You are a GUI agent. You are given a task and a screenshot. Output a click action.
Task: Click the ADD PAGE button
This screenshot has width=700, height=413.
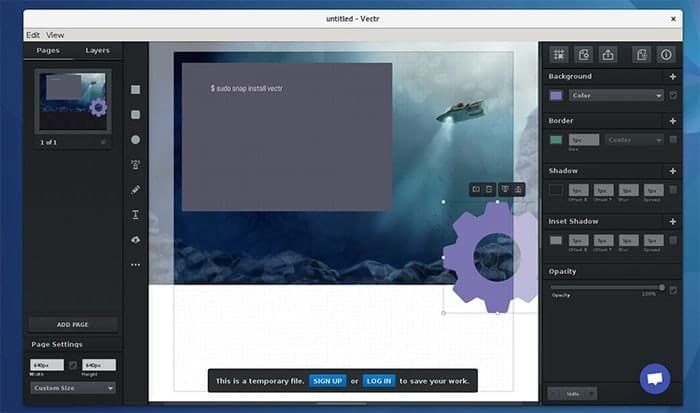point(73,325)
